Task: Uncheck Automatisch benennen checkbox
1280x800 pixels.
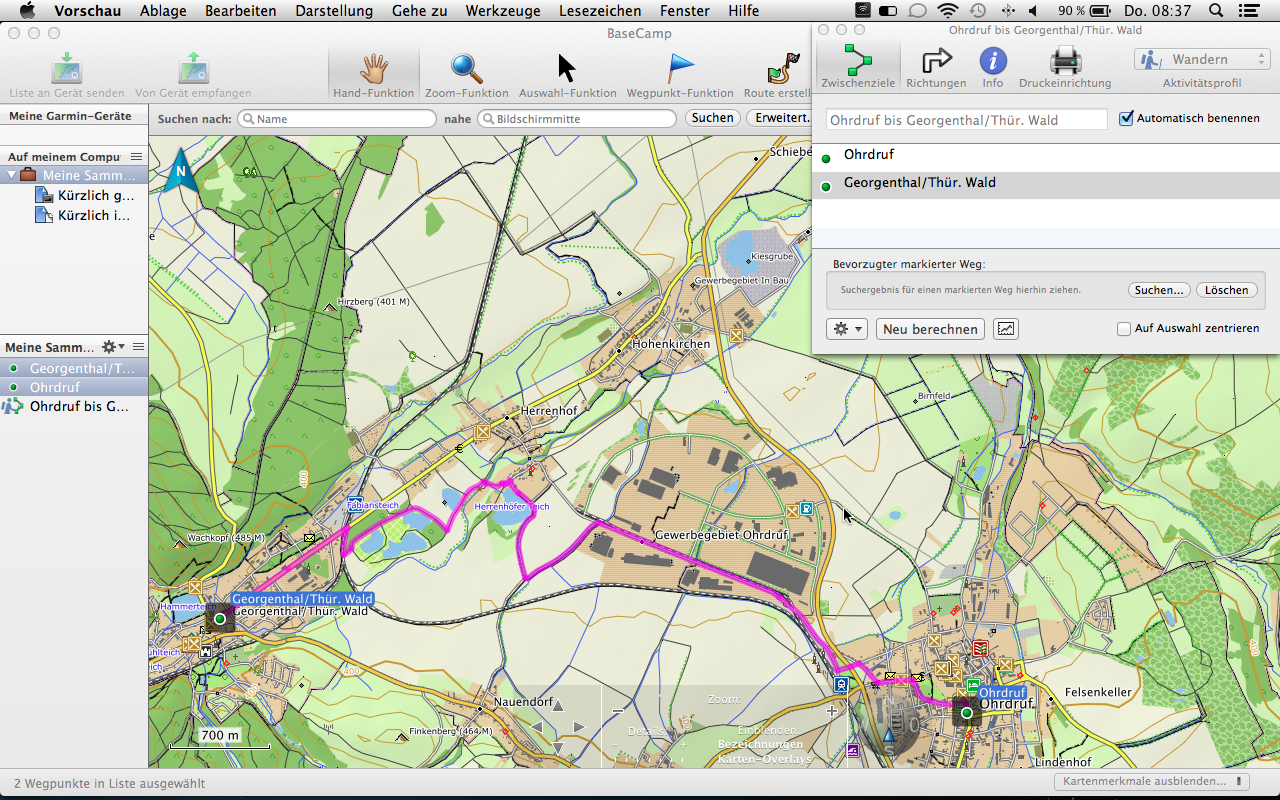Action: click(x=1127, y=119)
